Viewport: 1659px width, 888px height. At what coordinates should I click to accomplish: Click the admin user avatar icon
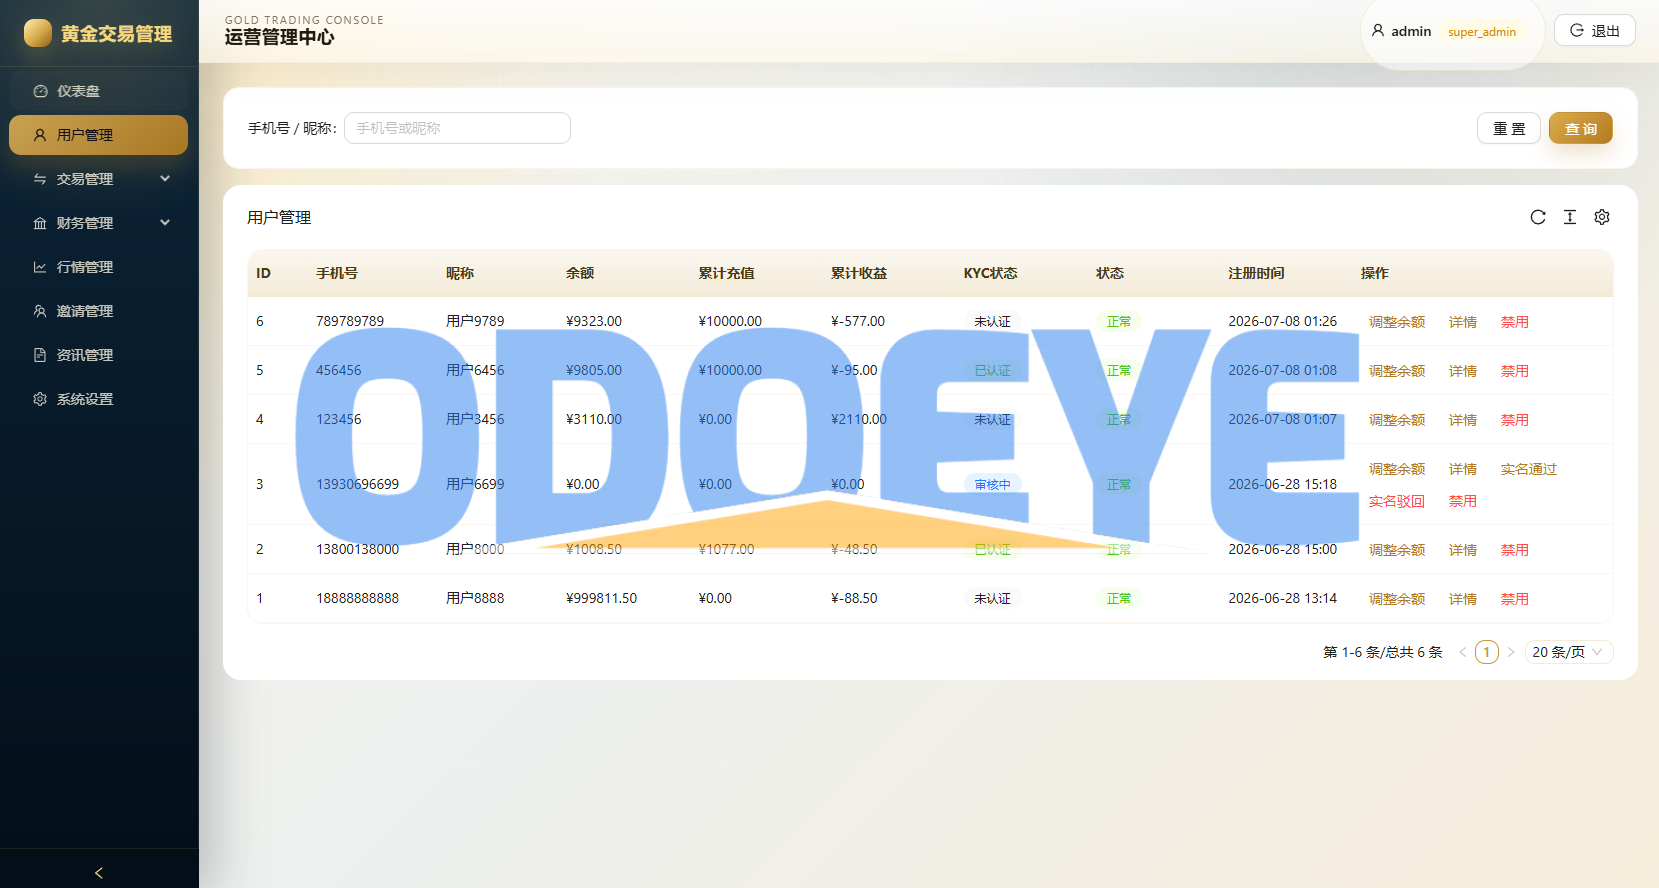click(x=1378, y=31)
